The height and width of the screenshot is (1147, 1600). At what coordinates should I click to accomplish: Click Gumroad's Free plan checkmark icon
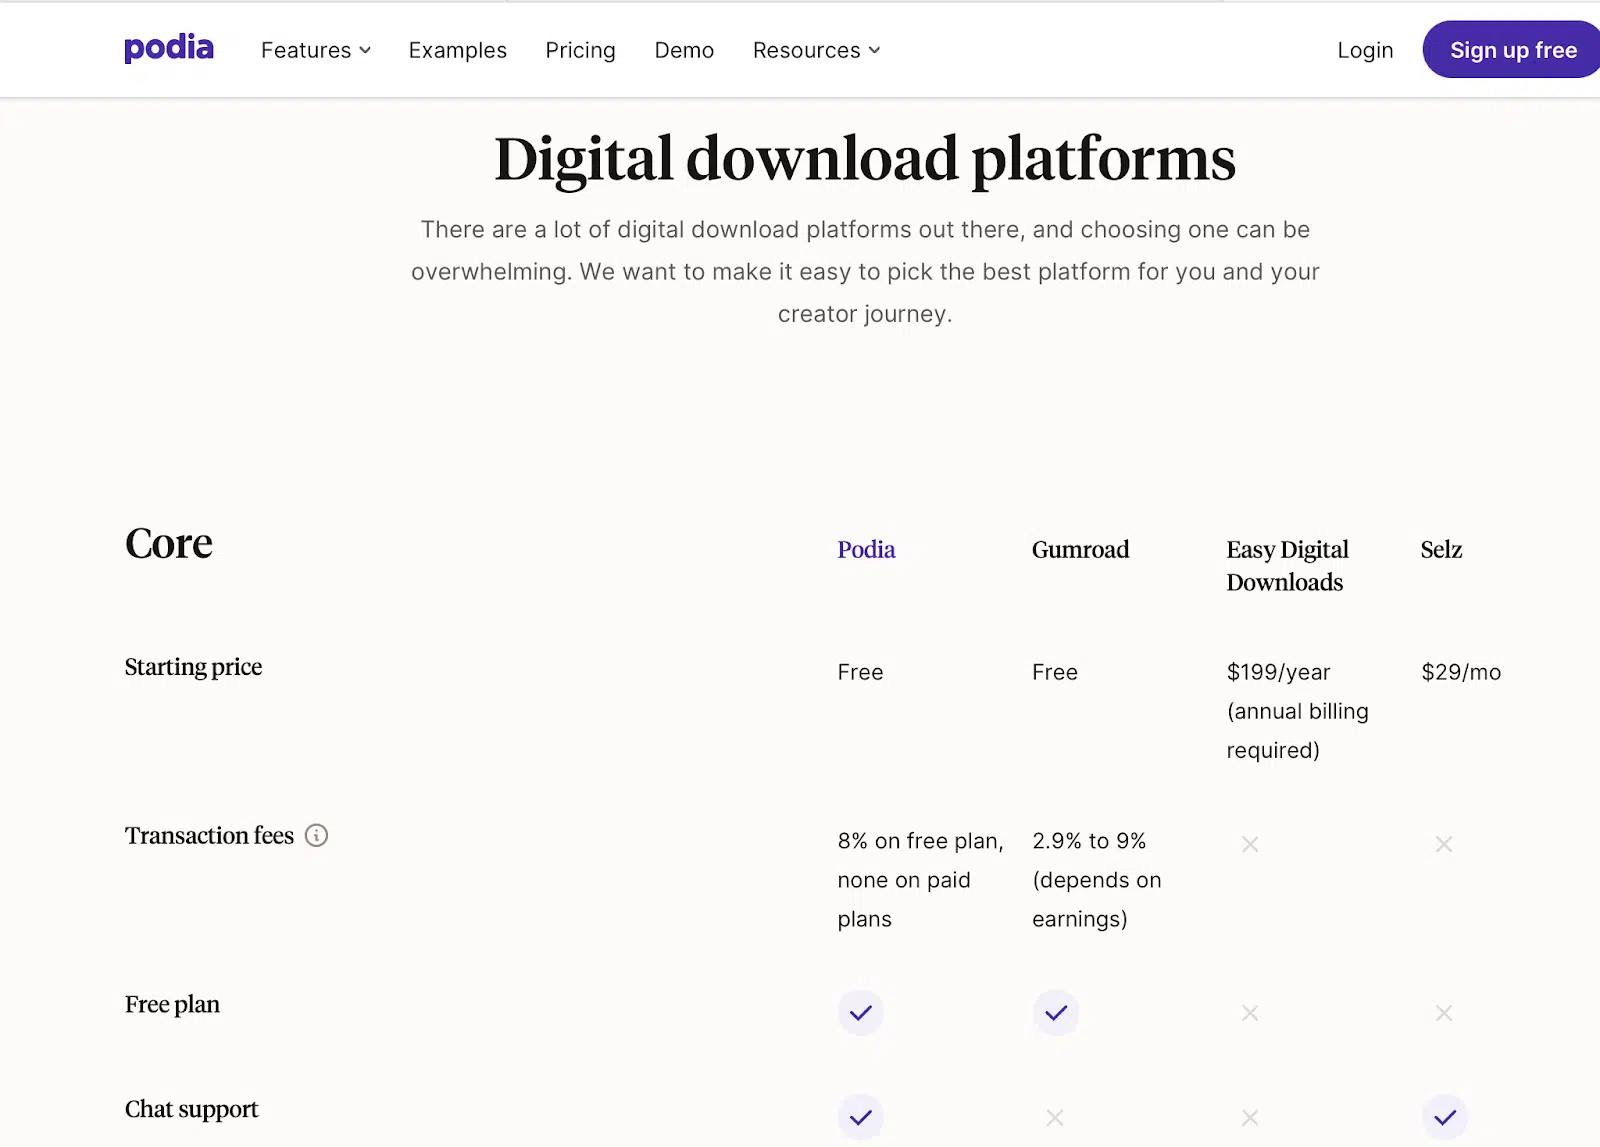tap(1055, 1013)
